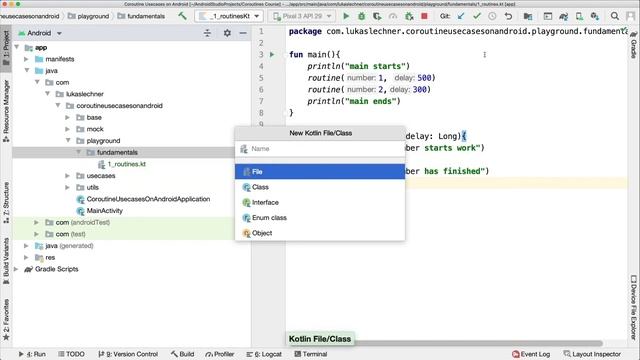
Task: Collapse all in project panel icon
Action: (207, 33)
